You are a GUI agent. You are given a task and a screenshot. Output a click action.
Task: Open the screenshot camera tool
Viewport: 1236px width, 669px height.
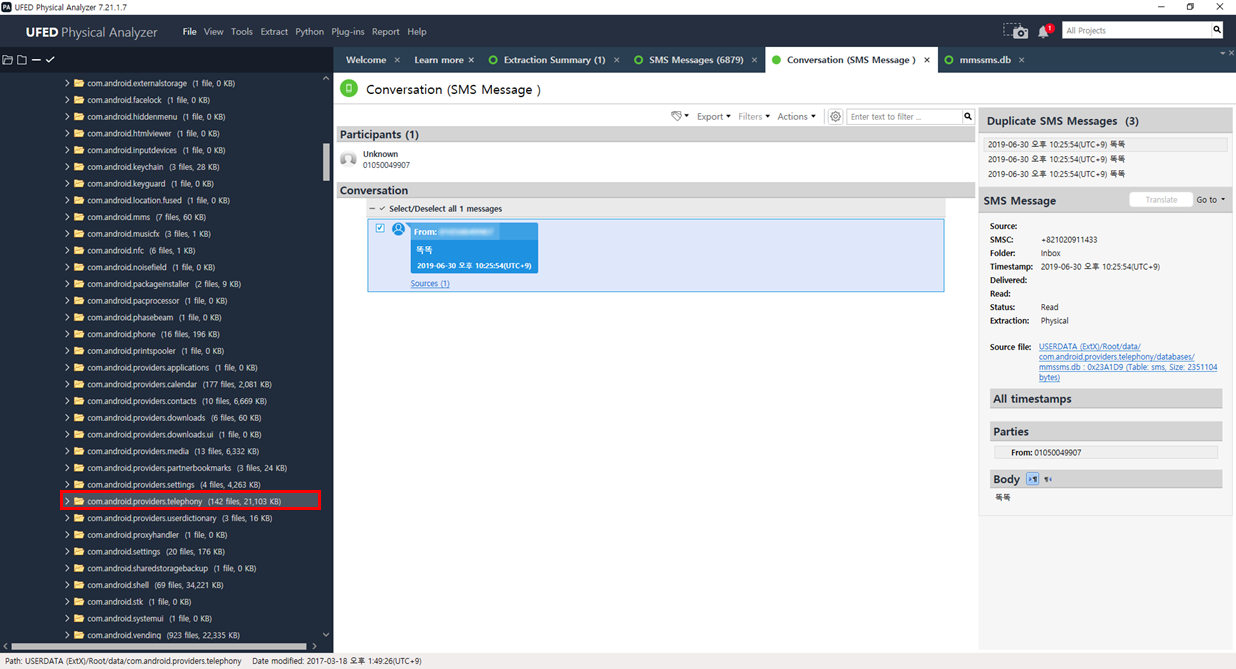(x=1015, y=31)
